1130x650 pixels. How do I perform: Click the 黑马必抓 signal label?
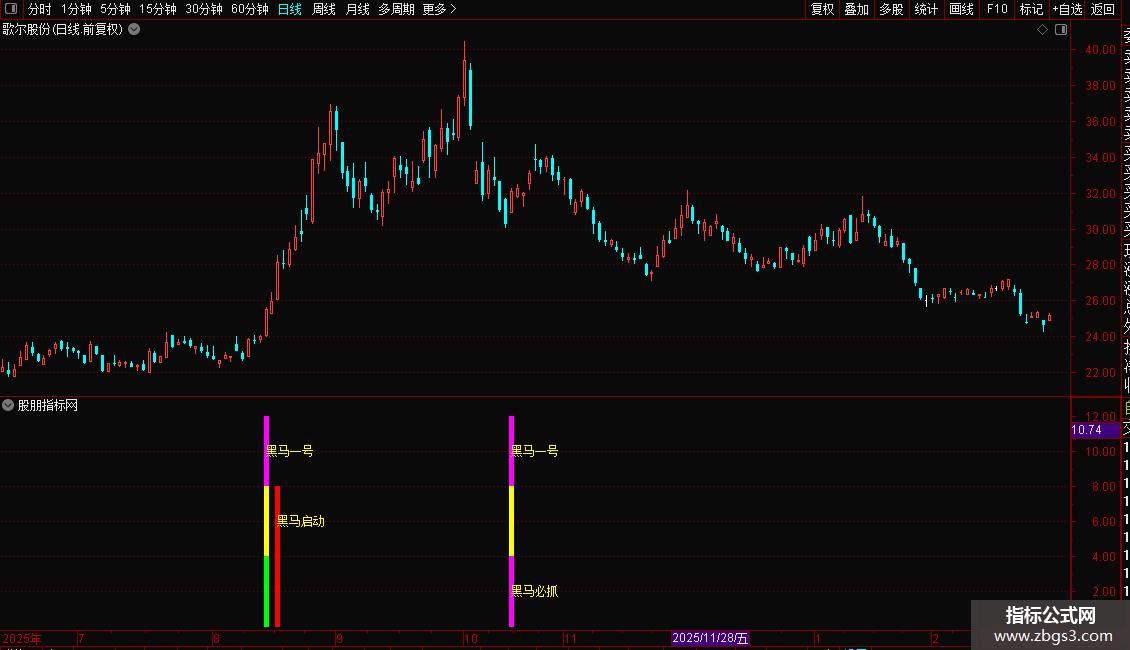[x=534, y=591]
